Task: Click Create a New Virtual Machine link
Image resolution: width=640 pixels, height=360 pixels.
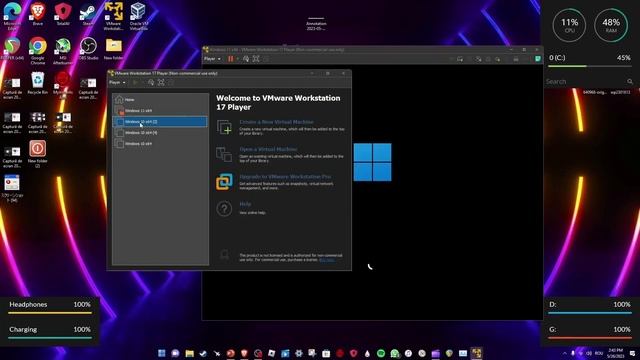Action: click(276, 122)
